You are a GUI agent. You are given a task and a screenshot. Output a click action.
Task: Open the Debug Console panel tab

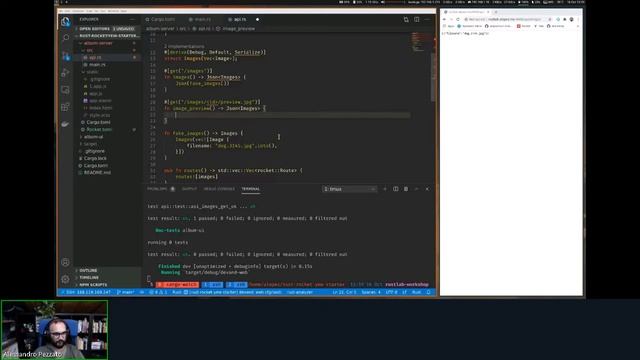tap(219, 189)
